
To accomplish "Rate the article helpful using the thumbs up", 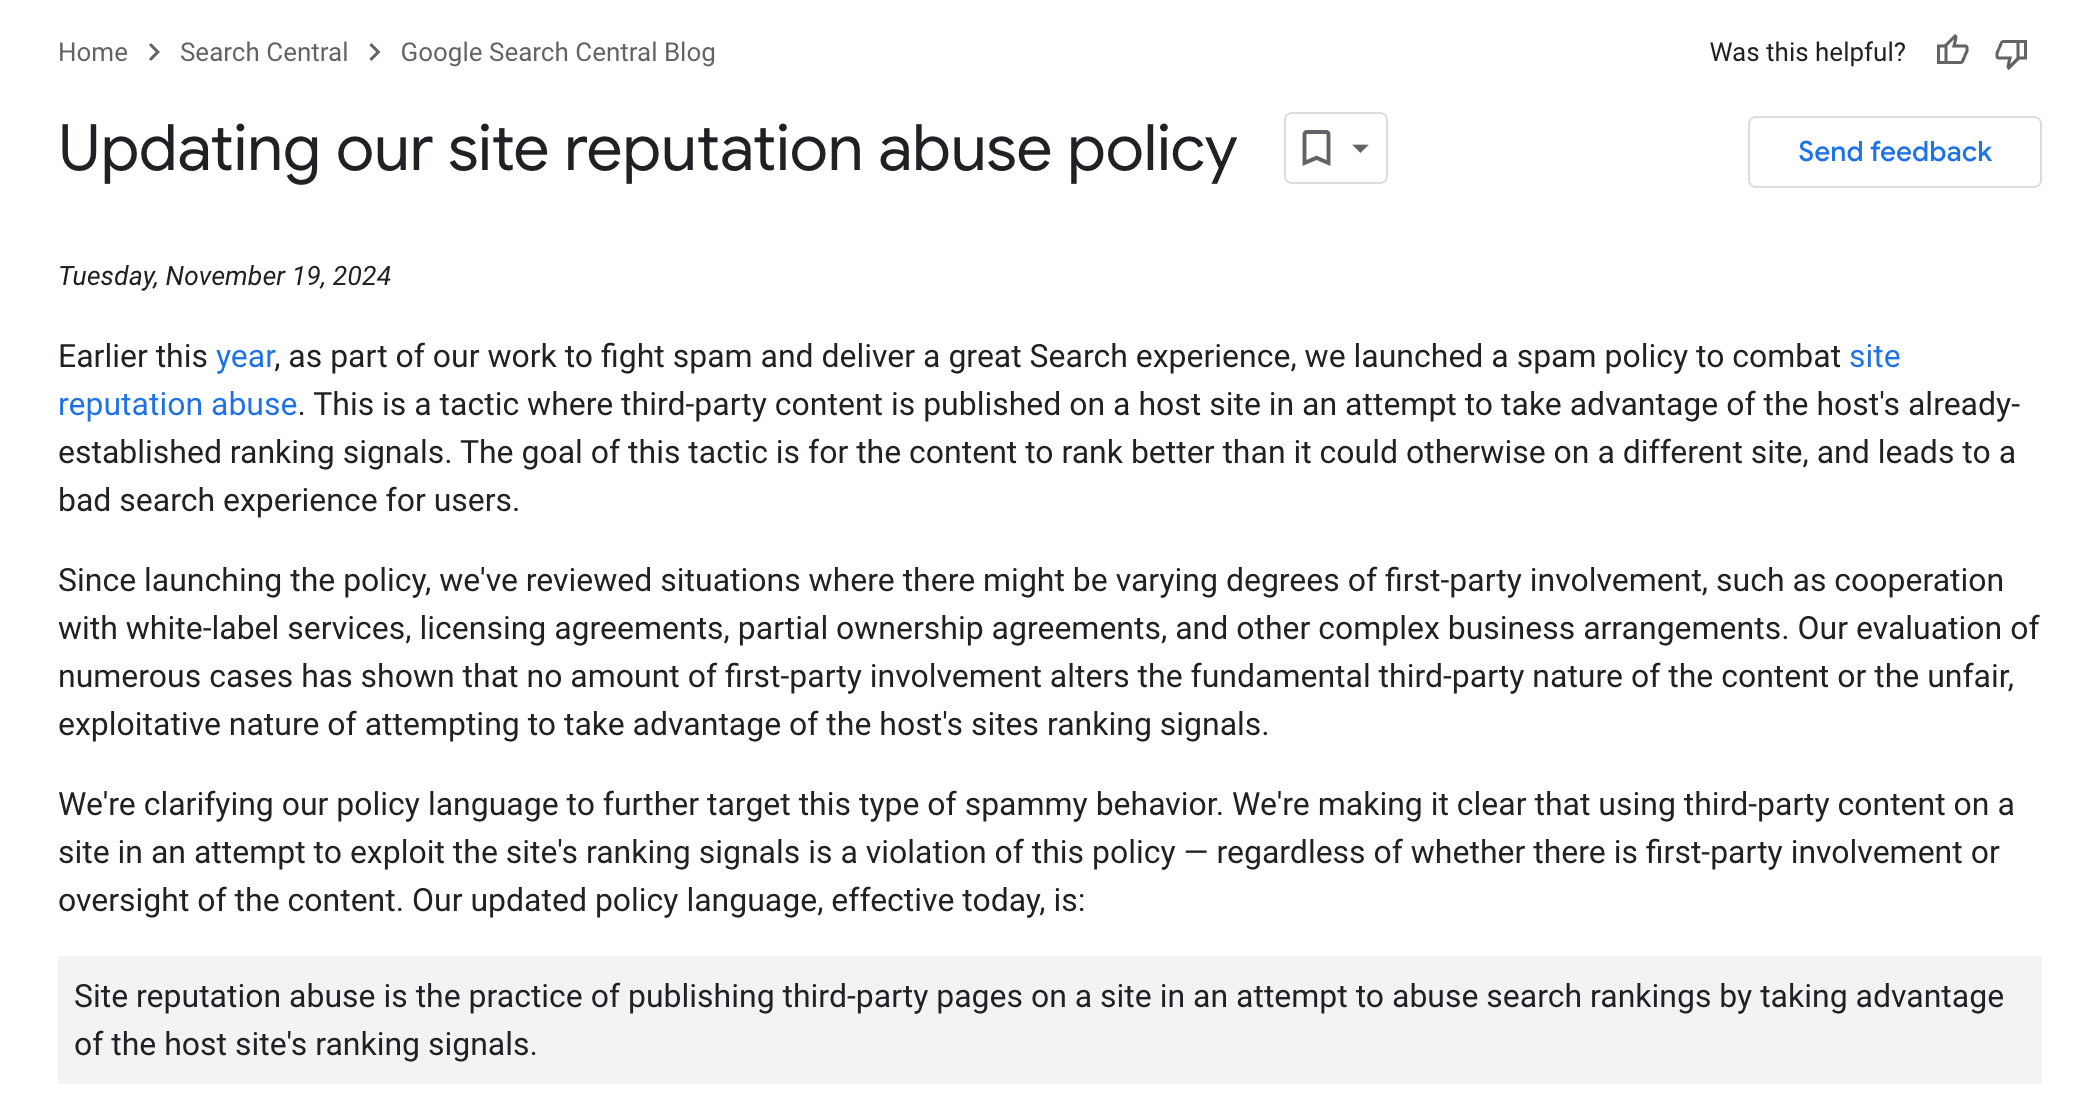I will click(1953, 51).
